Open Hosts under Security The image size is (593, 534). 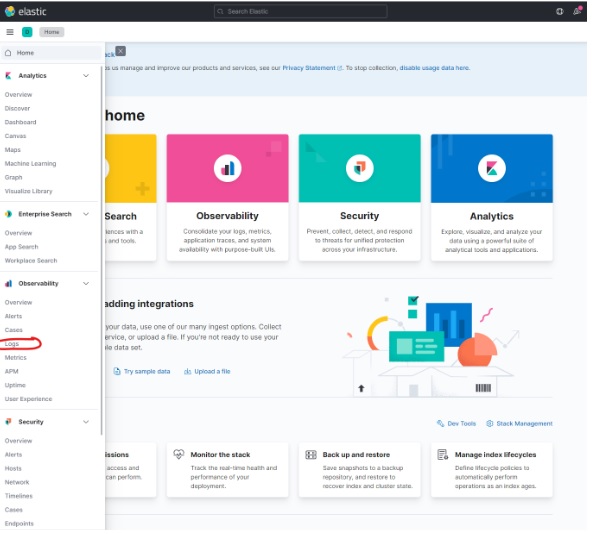click(x=13, y=469)
